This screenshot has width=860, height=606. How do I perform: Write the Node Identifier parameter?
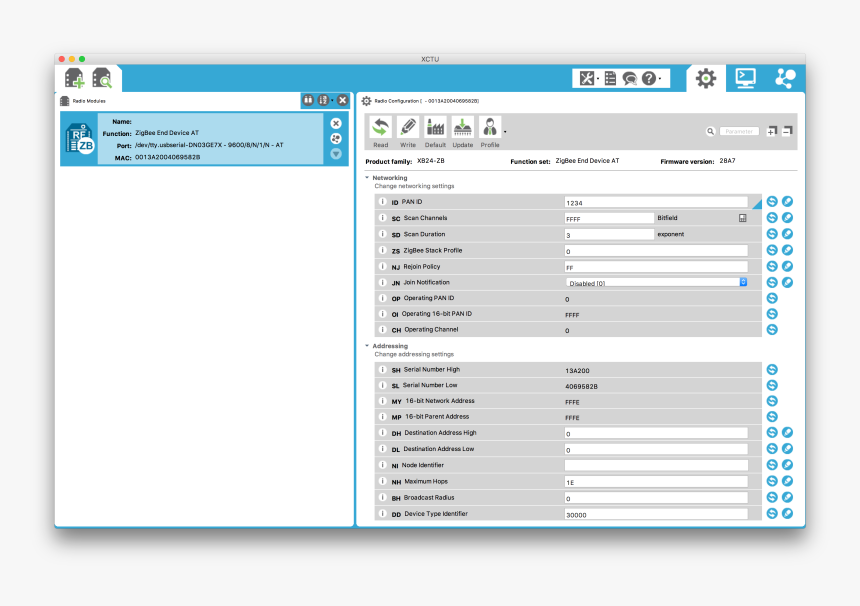tap(788, 465)
